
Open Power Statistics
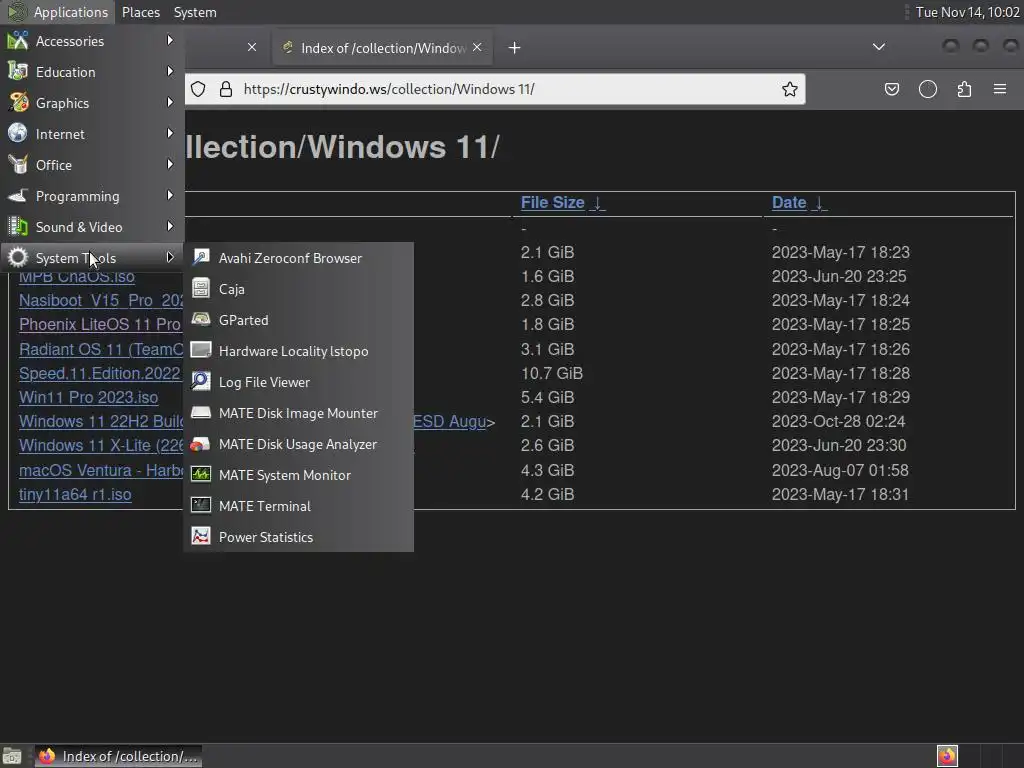tap(298, 537)
